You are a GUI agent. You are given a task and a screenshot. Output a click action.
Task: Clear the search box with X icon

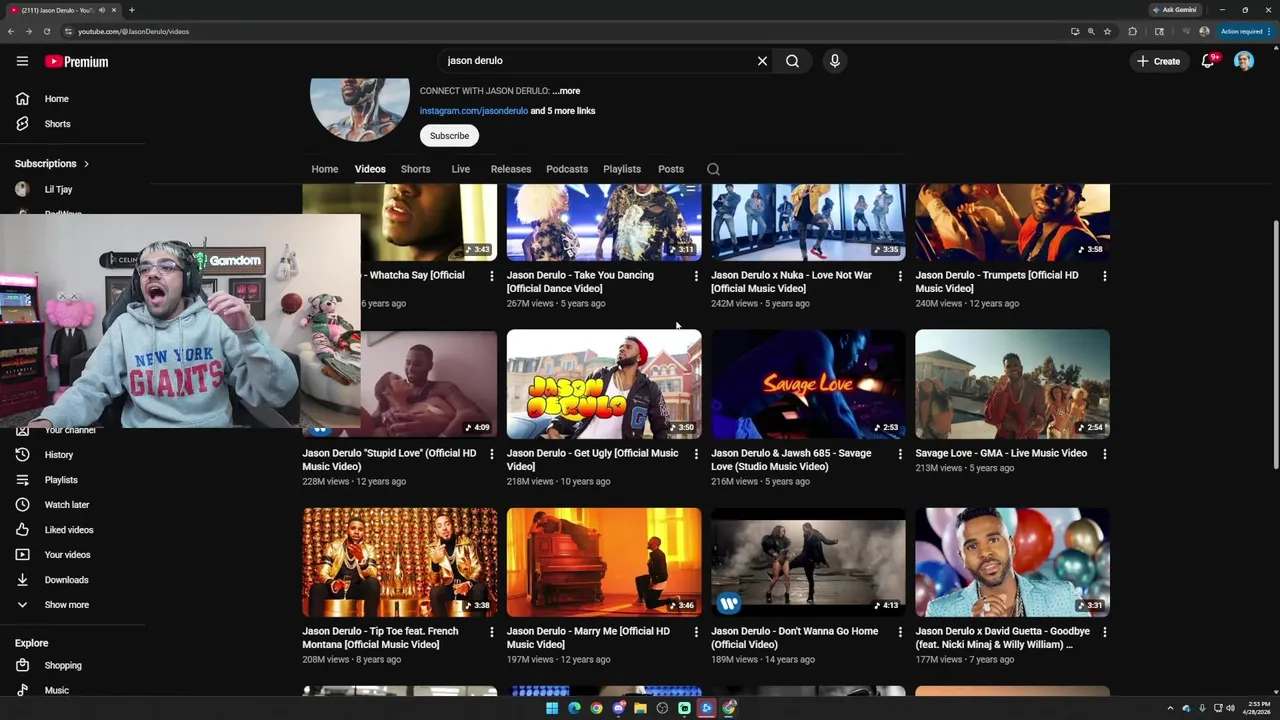click(762, 61)
